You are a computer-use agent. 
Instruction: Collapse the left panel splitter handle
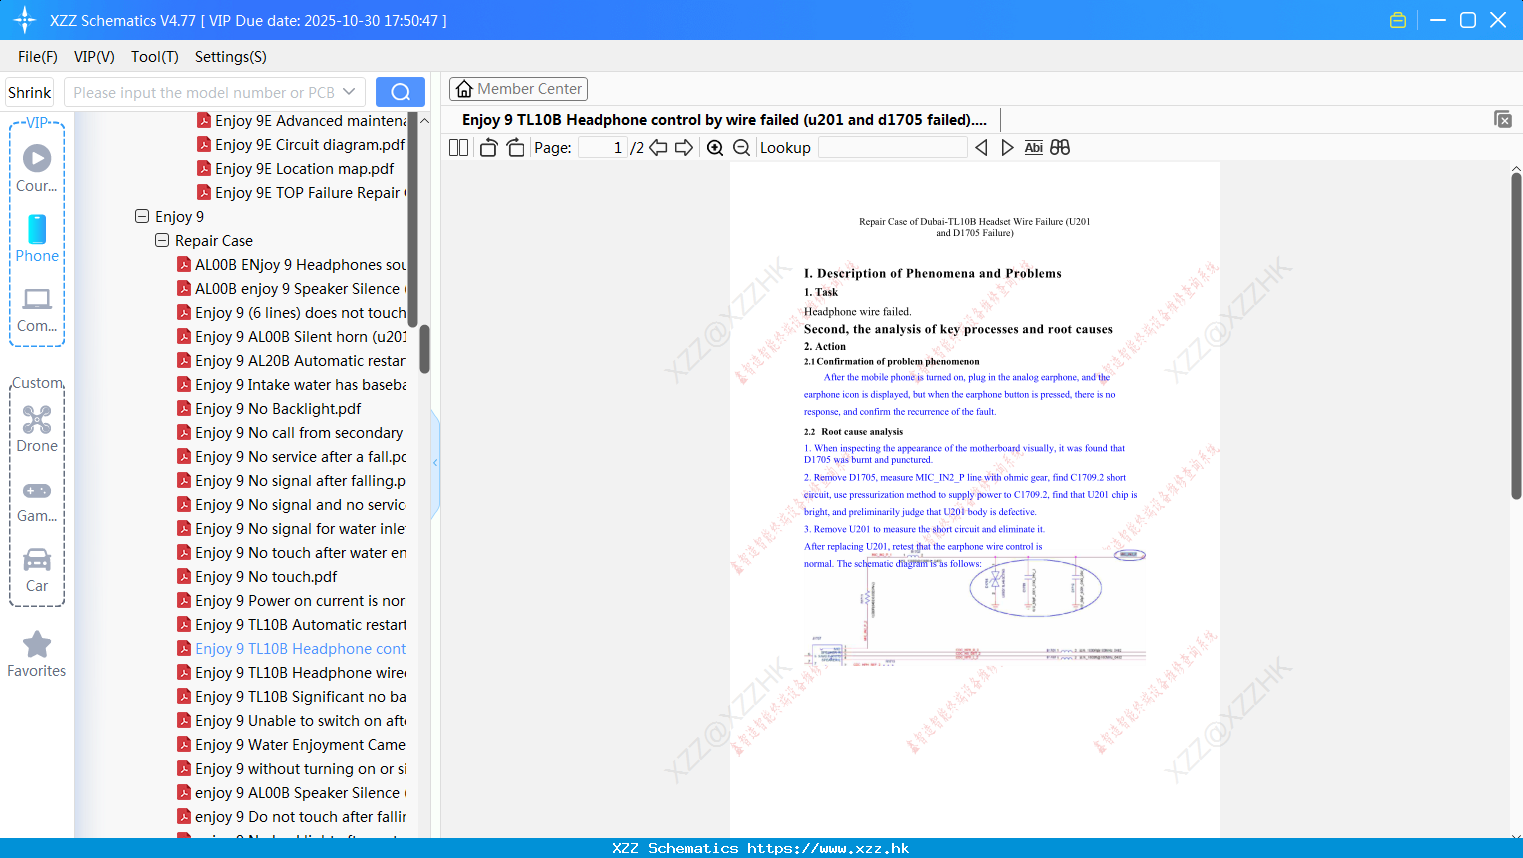pyautogui.click(x=435, y=463)
